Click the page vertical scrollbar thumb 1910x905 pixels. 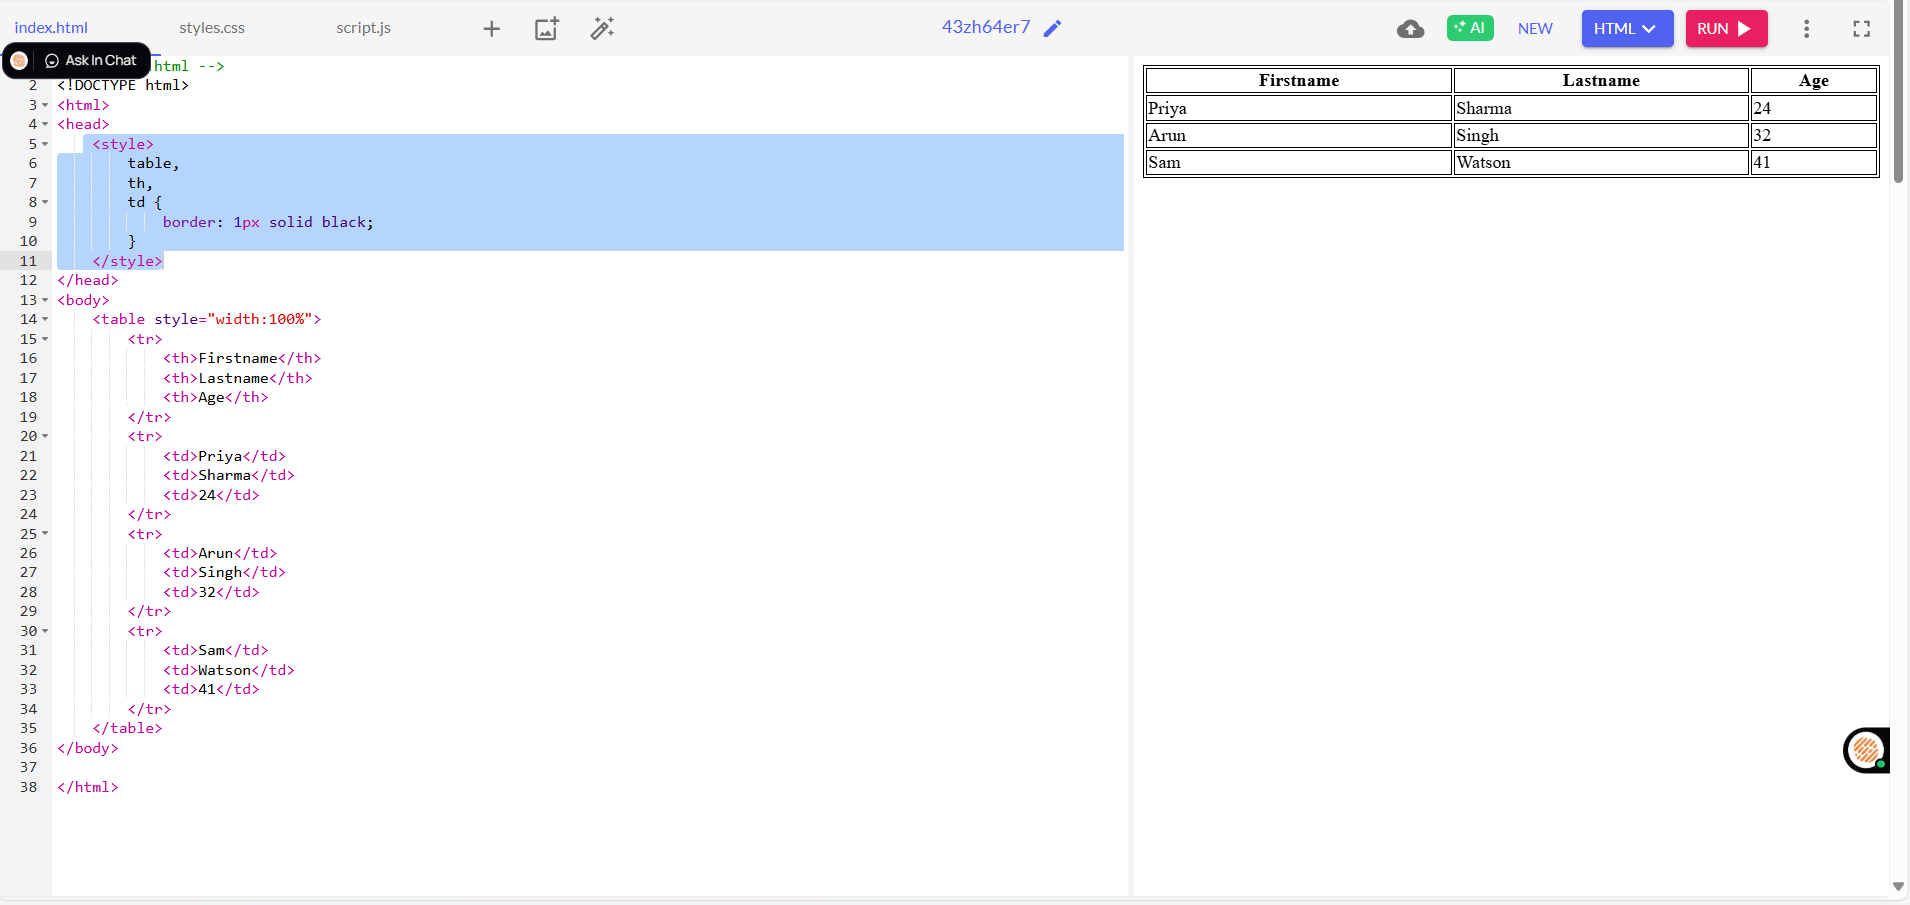click(x=1898, y=92)
